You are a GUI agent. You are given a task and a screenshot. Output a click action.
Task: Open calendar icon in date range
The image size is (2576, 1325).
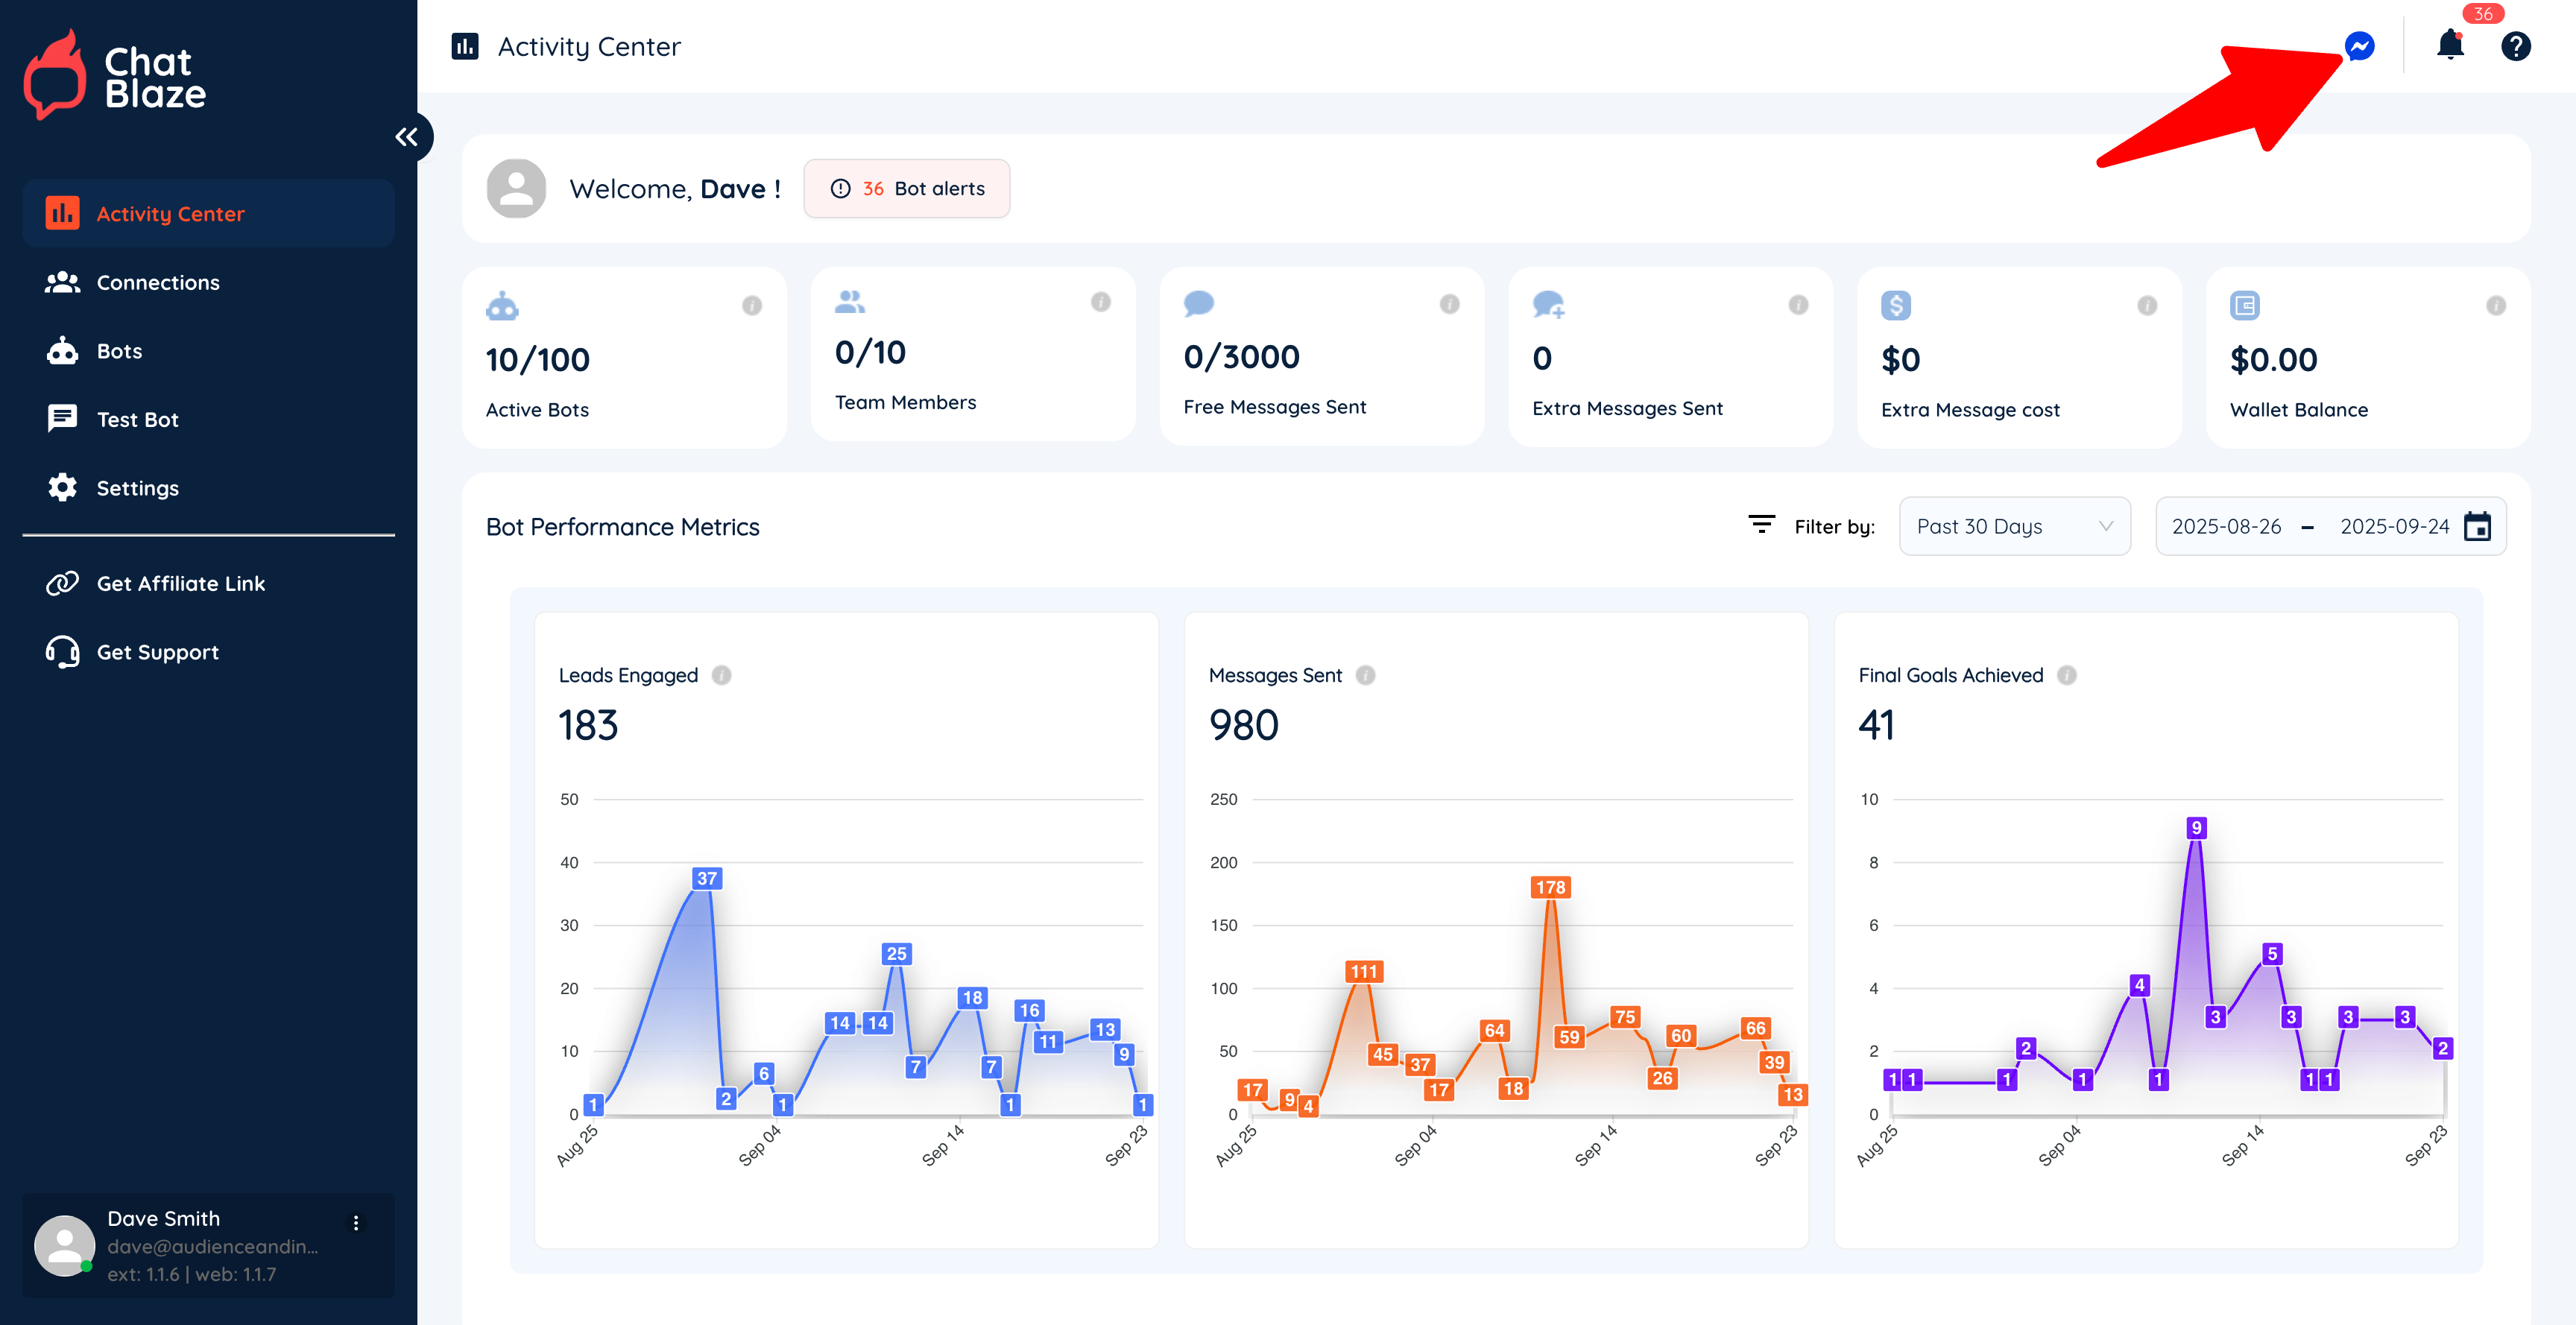pos(2477,527)
